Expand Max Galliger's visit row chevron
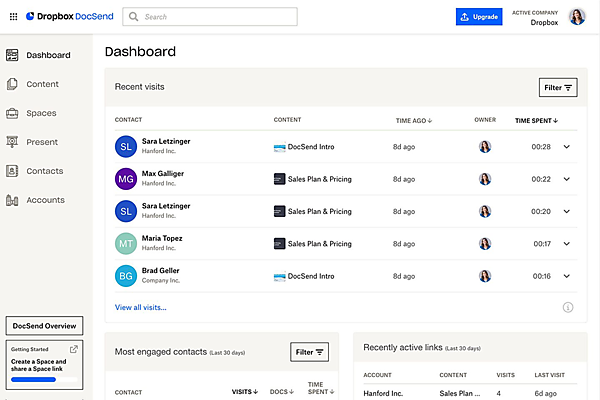The height and width of the screenshot is (400, 600). click(x=567, y=179)
